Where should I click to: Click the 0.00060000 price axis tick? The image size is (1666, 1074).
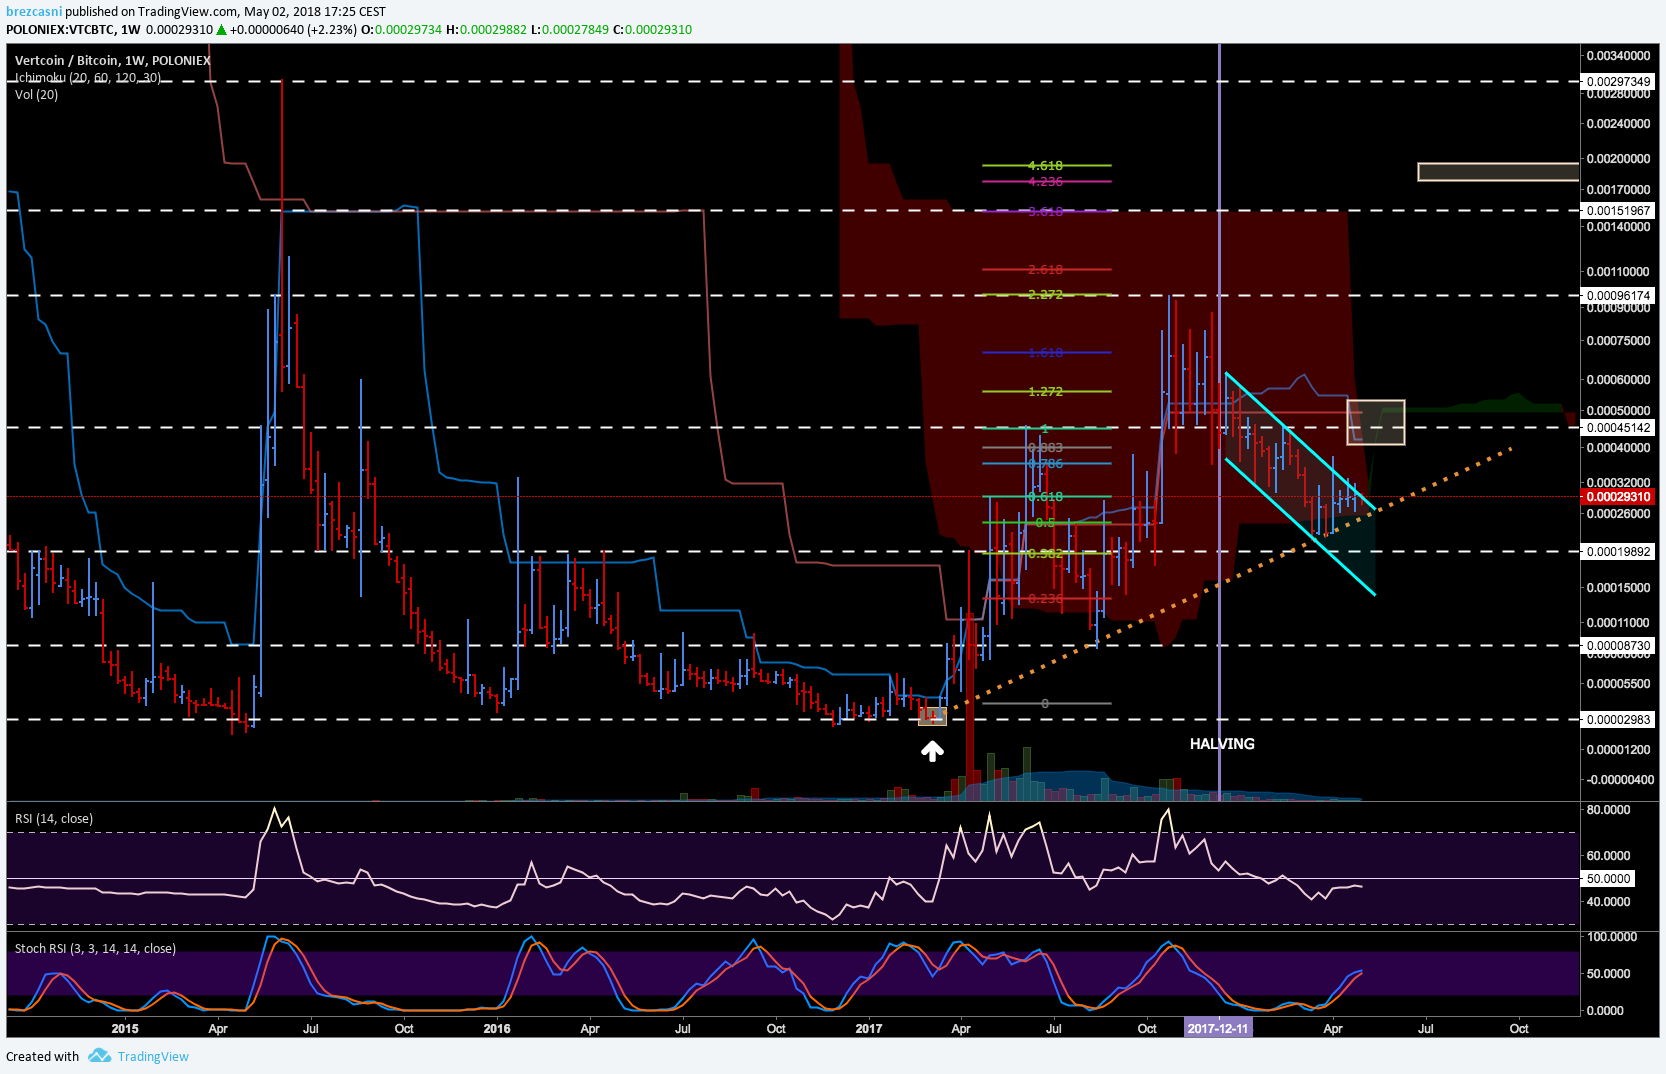coord(1618,380)
